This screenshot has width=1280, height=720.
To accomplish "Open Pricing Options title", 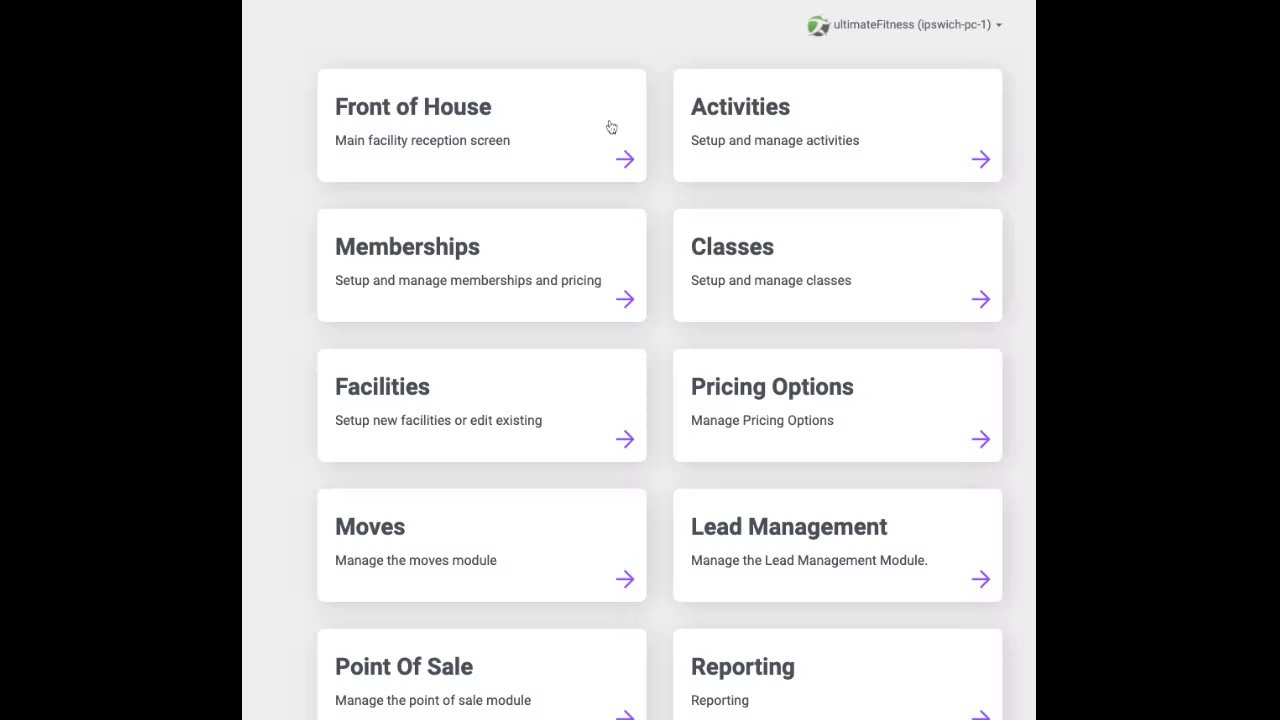I will [x=772, y=387].
